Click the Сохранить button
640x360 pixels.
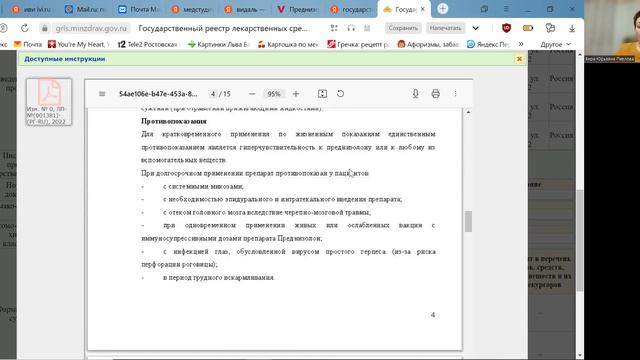click(403, 28)
